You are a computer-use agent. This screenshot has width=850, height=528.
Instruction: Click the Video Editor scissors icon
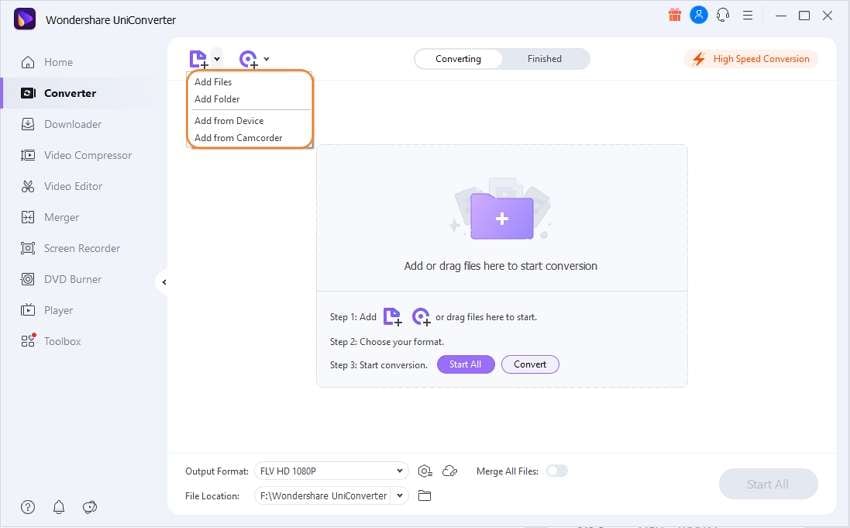tap(28, 186)
